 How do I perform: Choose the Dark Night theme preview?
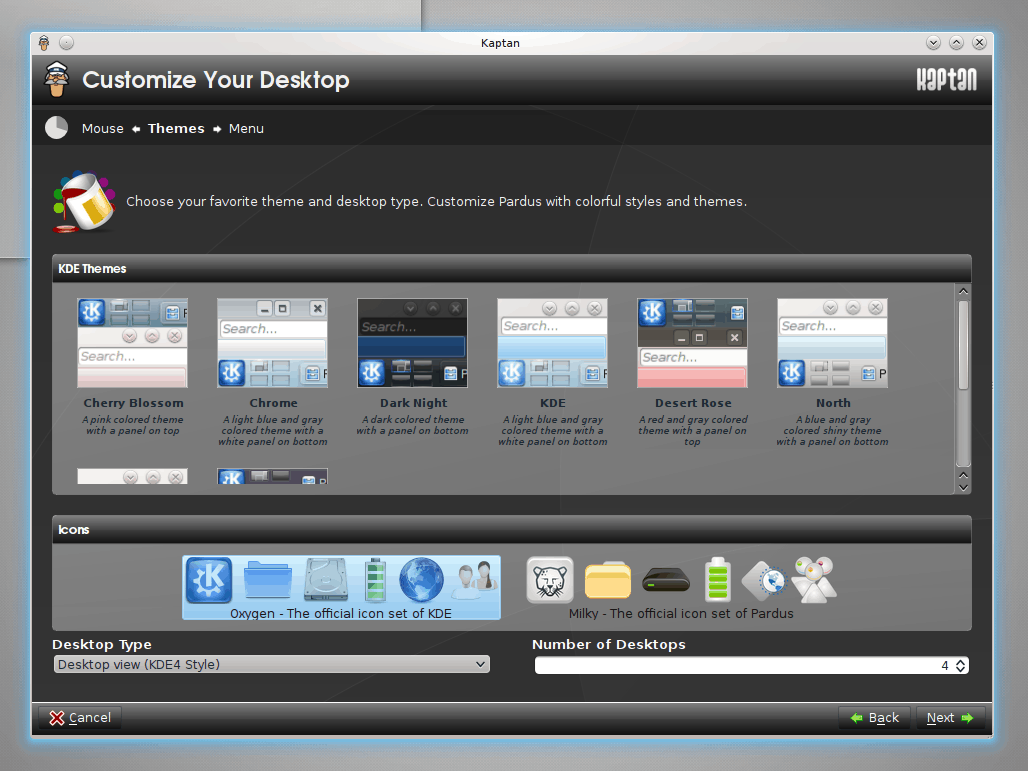[412, 343]
